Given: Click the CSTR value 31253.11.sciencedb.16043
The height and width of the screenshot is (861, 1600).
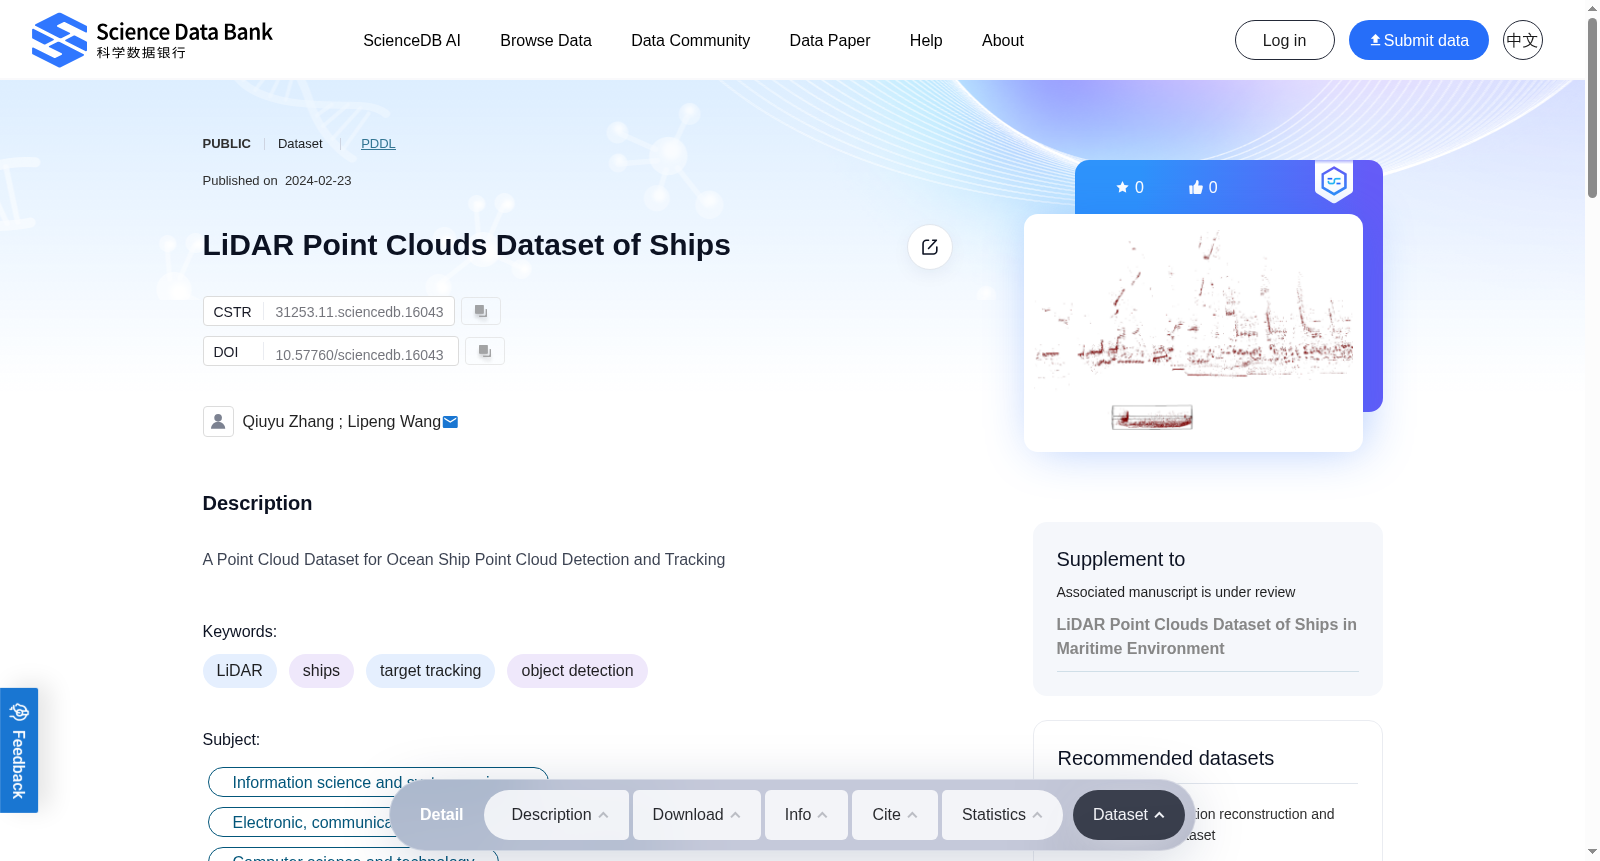Looking at the screenshot, I should click(x=359, y=312).
